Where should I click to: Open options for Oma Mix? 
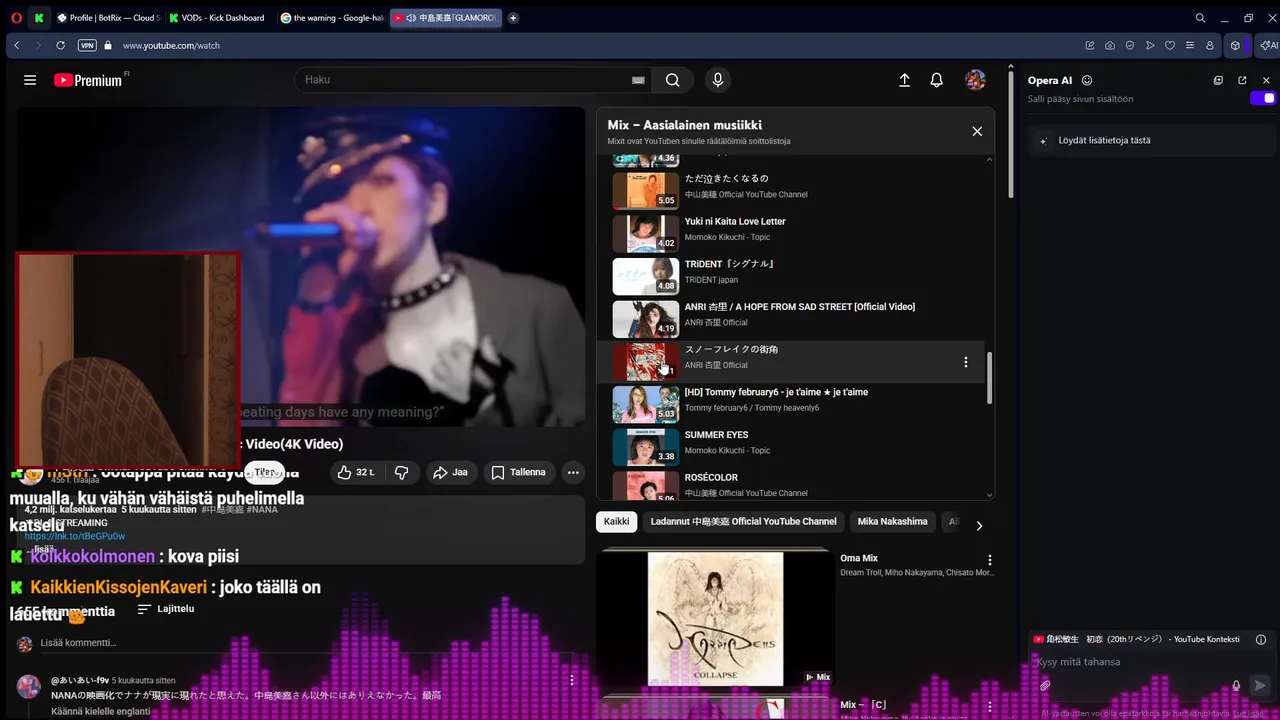pos(990,560)
